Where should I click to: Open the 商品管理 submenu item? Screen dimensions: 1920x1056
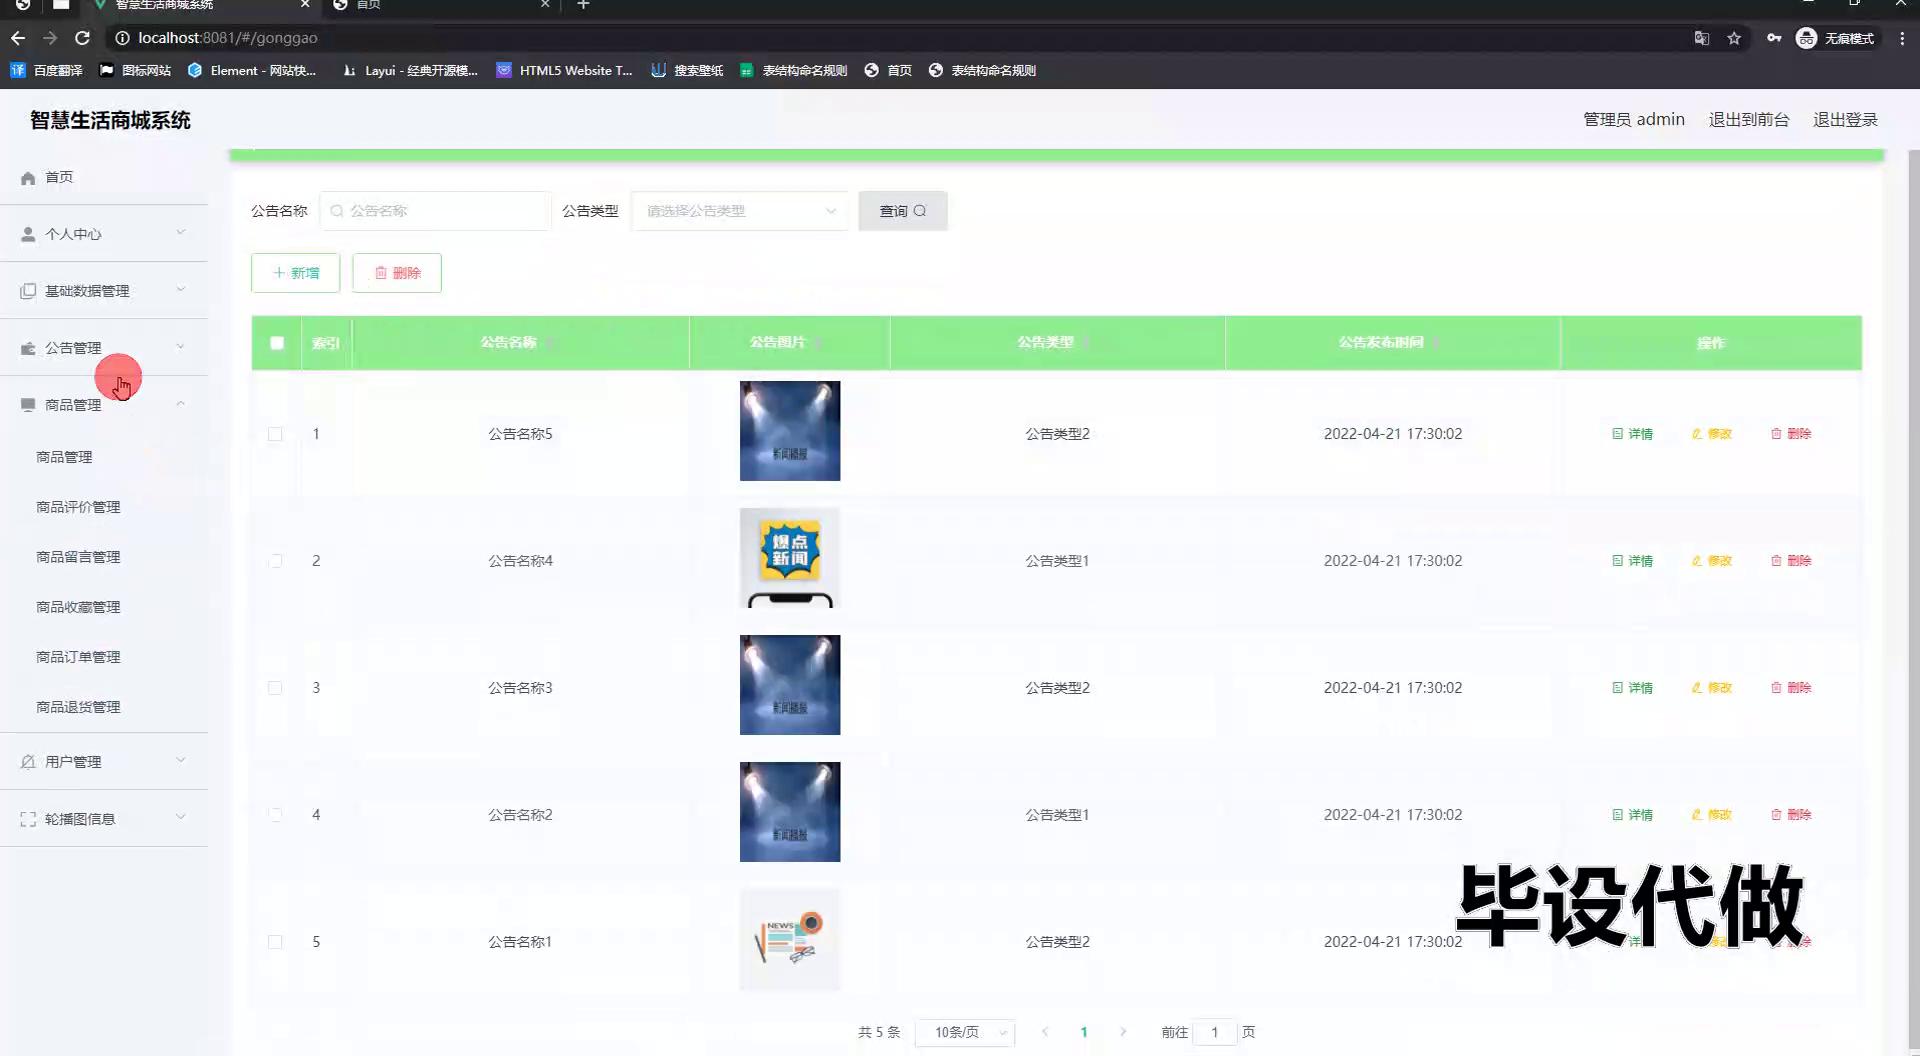click(64, 457)
